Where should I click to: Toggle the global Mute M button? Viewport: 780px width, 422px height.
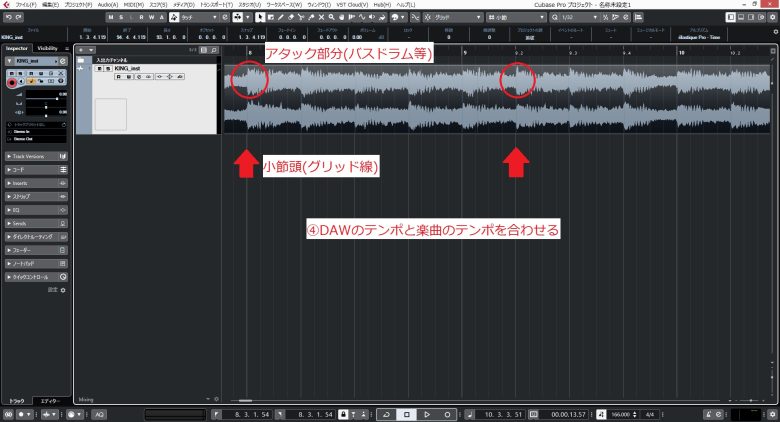(110, 17)
